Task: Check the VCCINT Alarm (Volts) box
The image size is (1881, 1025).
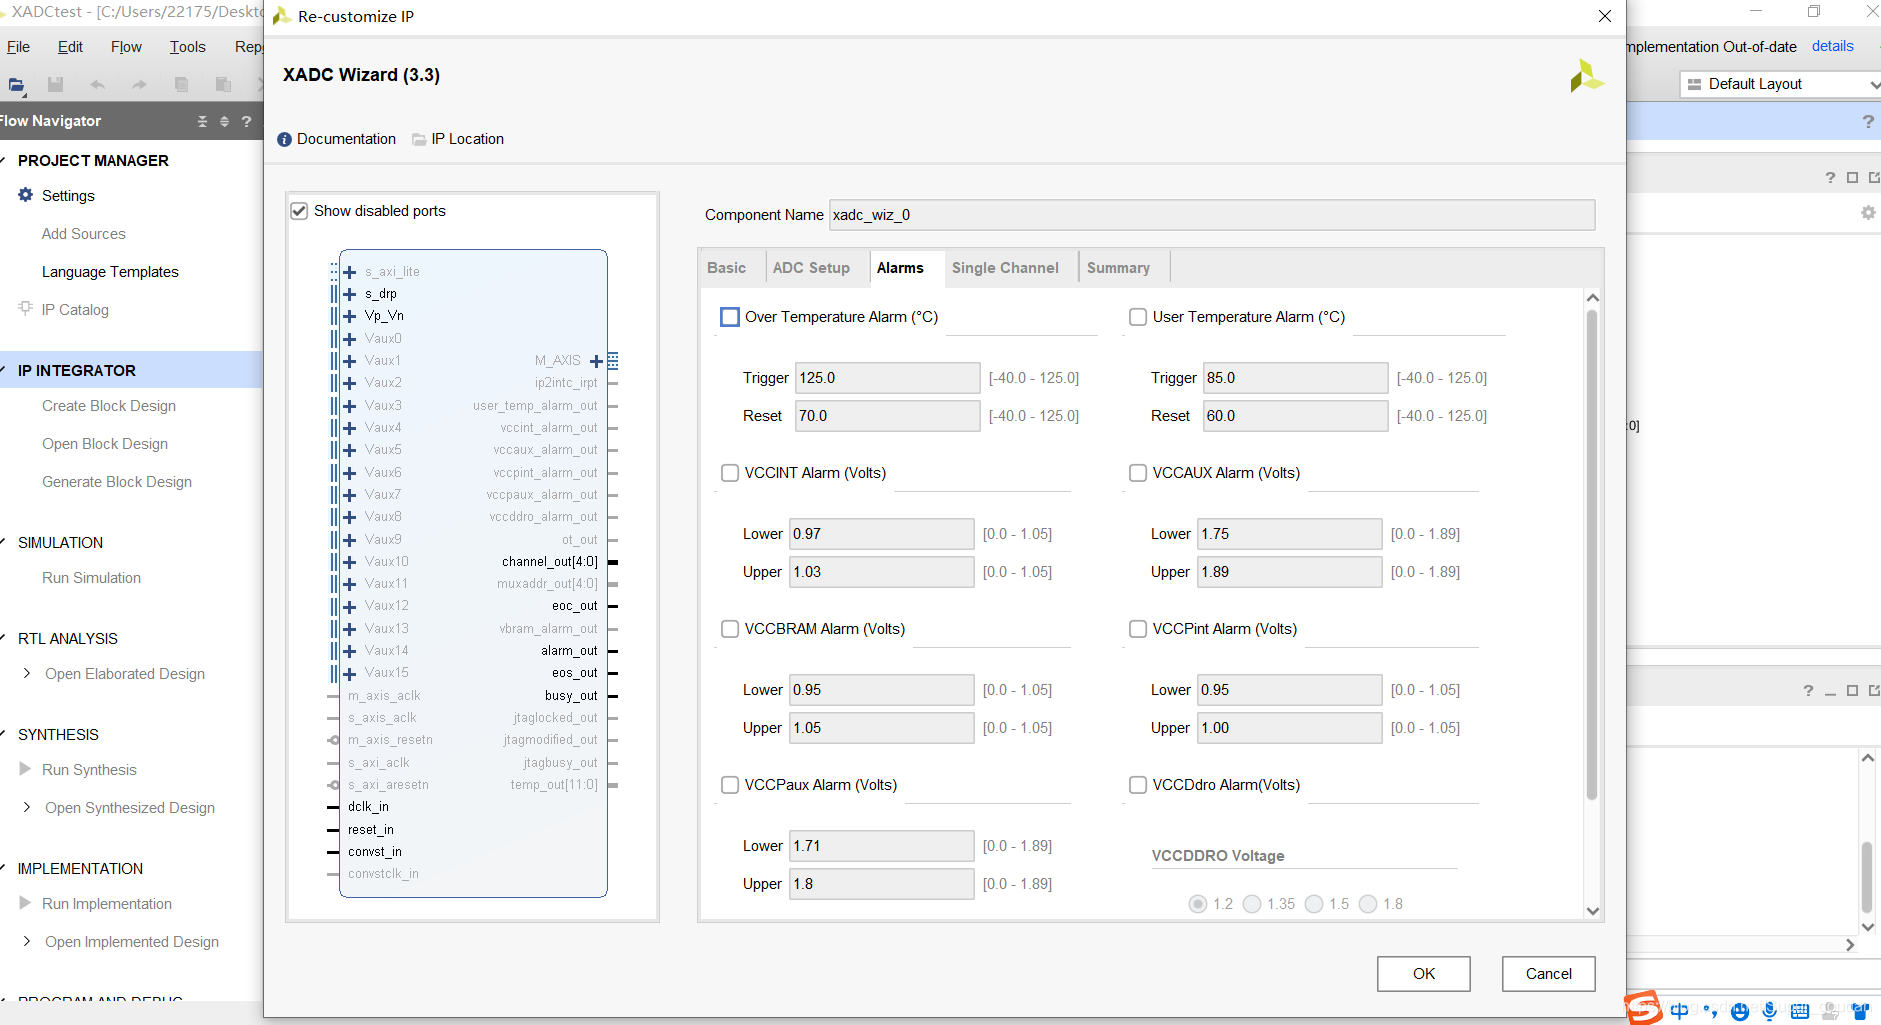Action: point(730,473)
